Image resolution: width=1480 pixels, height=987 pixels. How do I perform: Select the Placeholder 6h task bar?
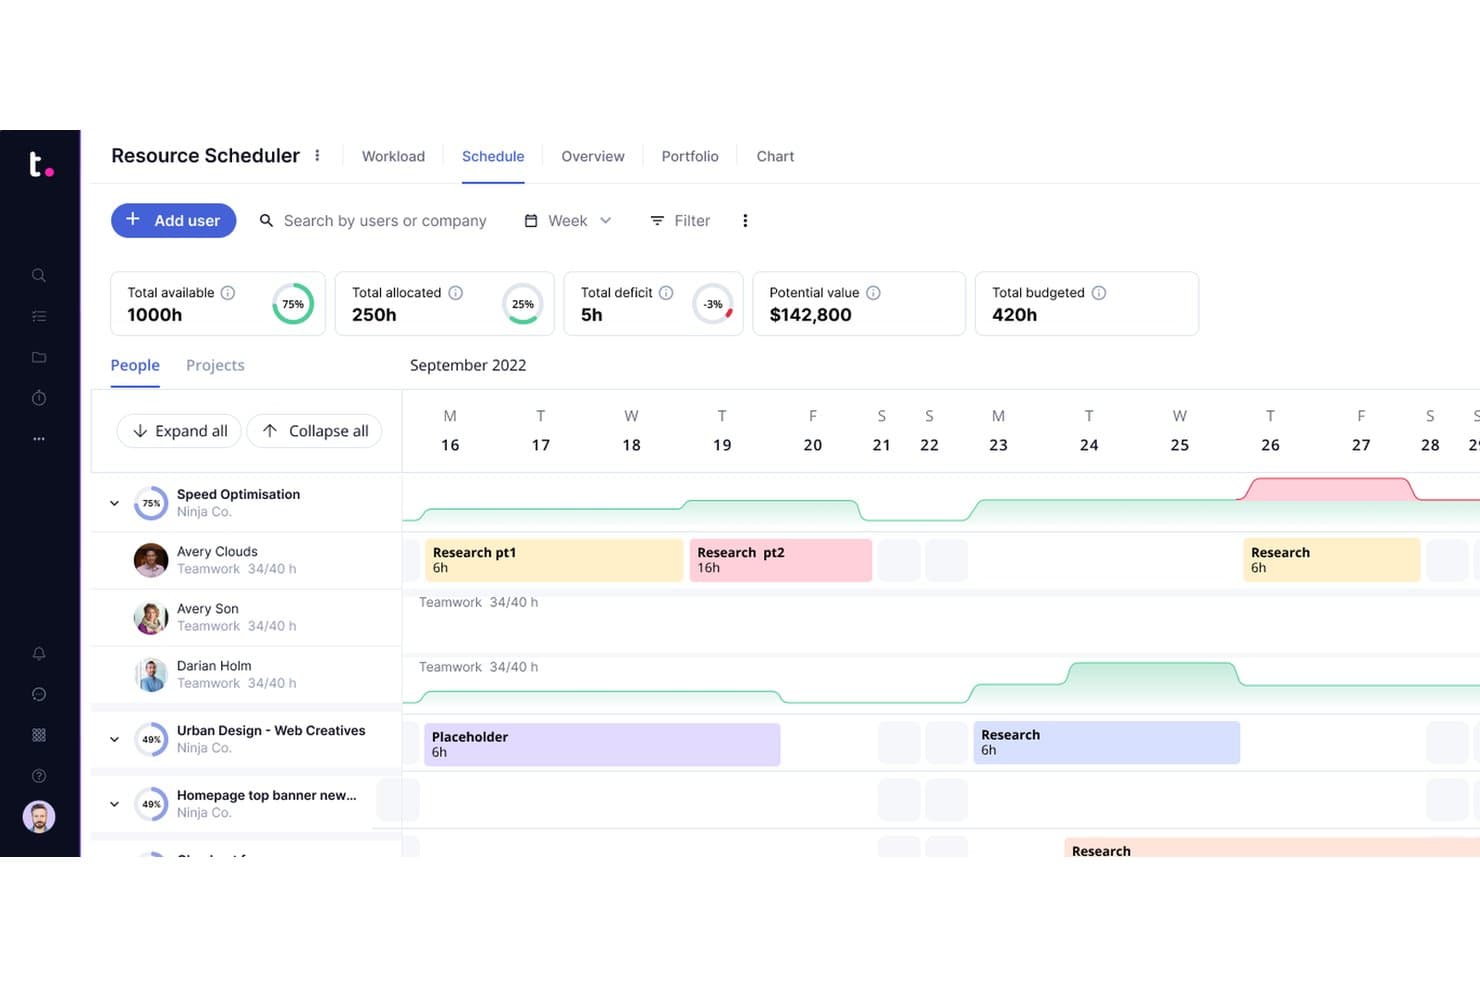(x=602, y=745)
